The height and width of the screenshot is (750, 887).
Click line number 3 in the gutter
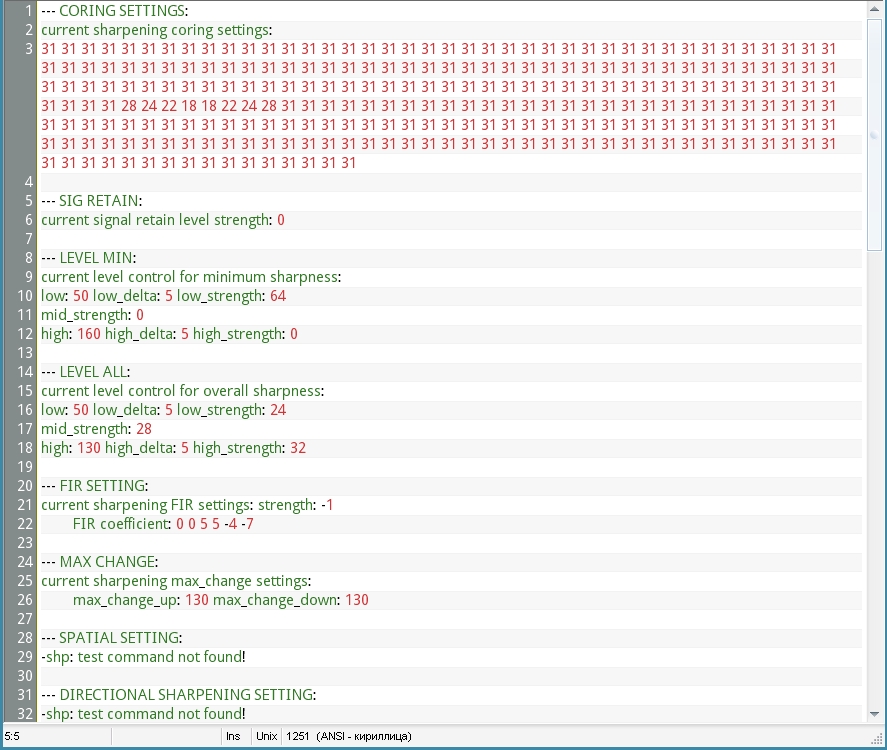(x=29, y=48)
